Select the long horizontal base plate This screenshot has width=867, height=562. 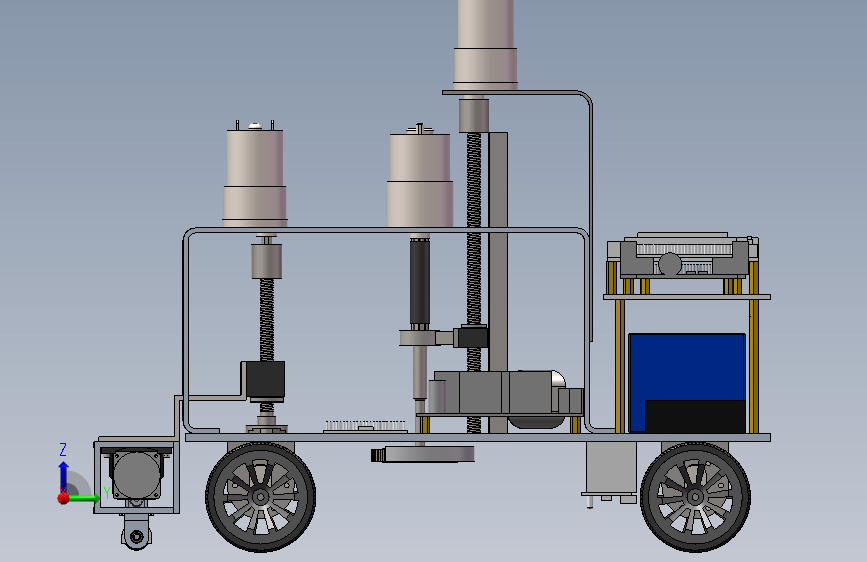coord(478,438)
